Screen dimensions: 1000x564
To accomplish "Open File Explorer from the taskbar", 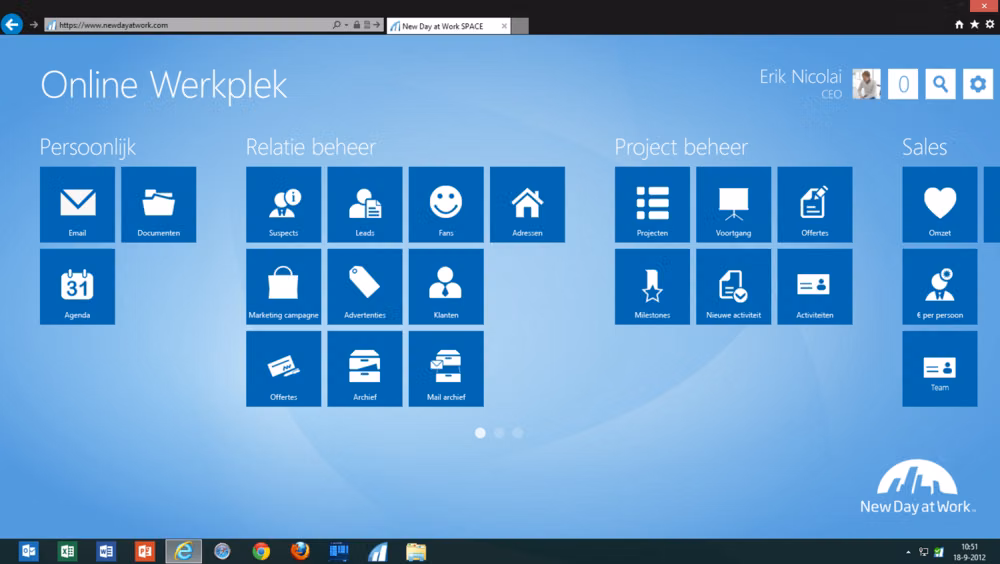I will [416, 551].
